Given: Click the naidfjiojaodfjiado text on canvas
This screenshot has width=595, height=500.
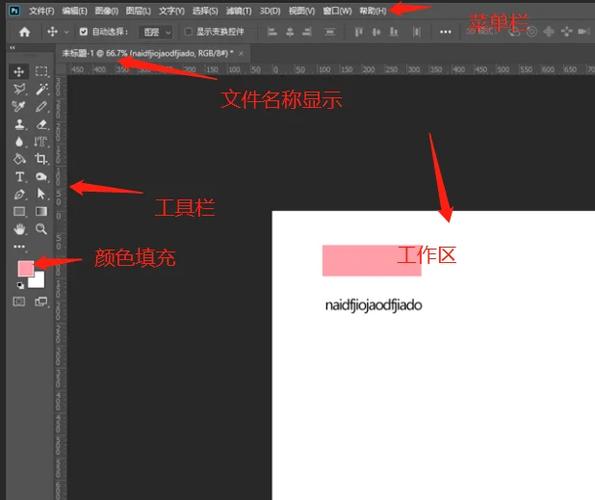Looking at the screenshot, I should coord(373,305).
